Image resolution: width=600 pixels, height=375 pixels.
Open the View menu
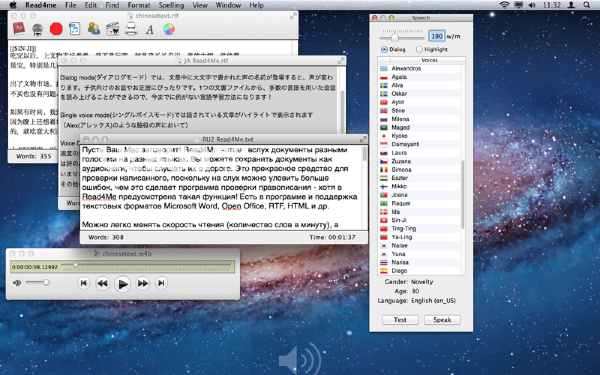tap(200, 5)
